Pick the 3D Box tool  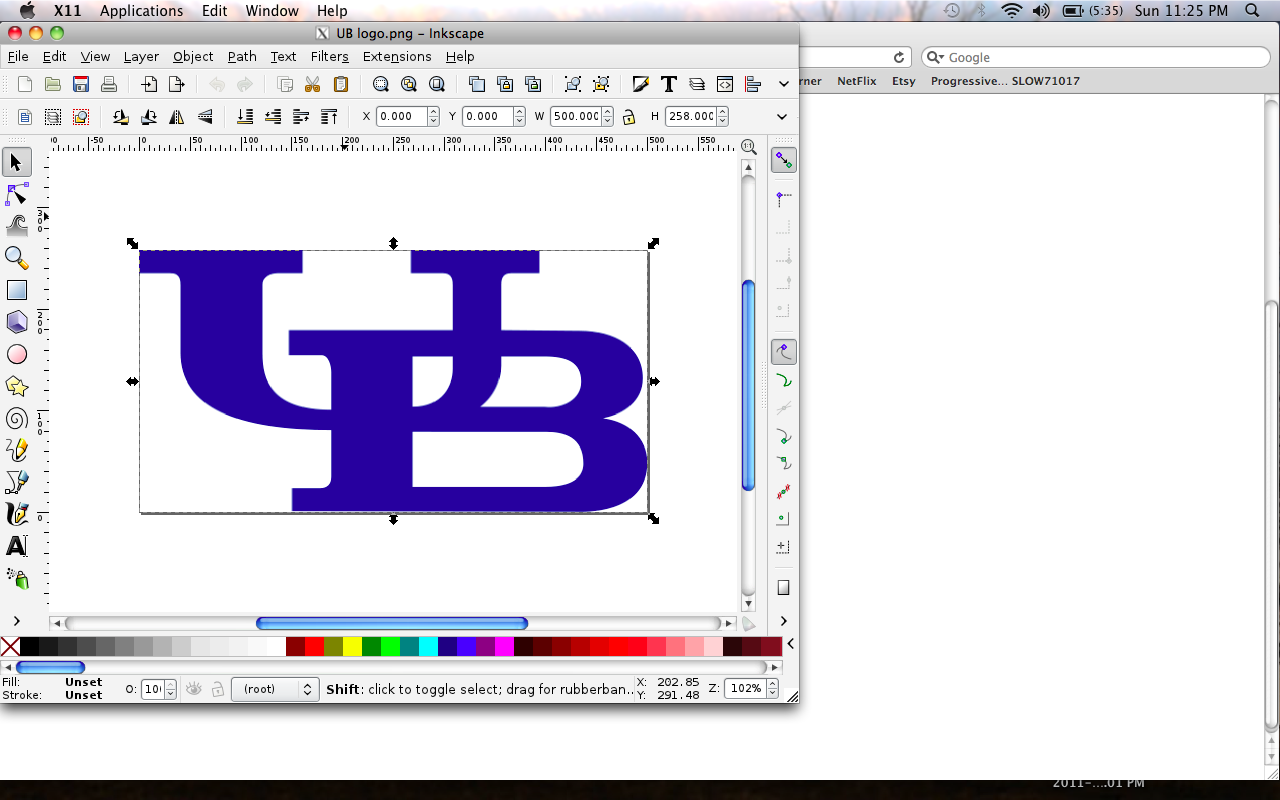point(16,322)
